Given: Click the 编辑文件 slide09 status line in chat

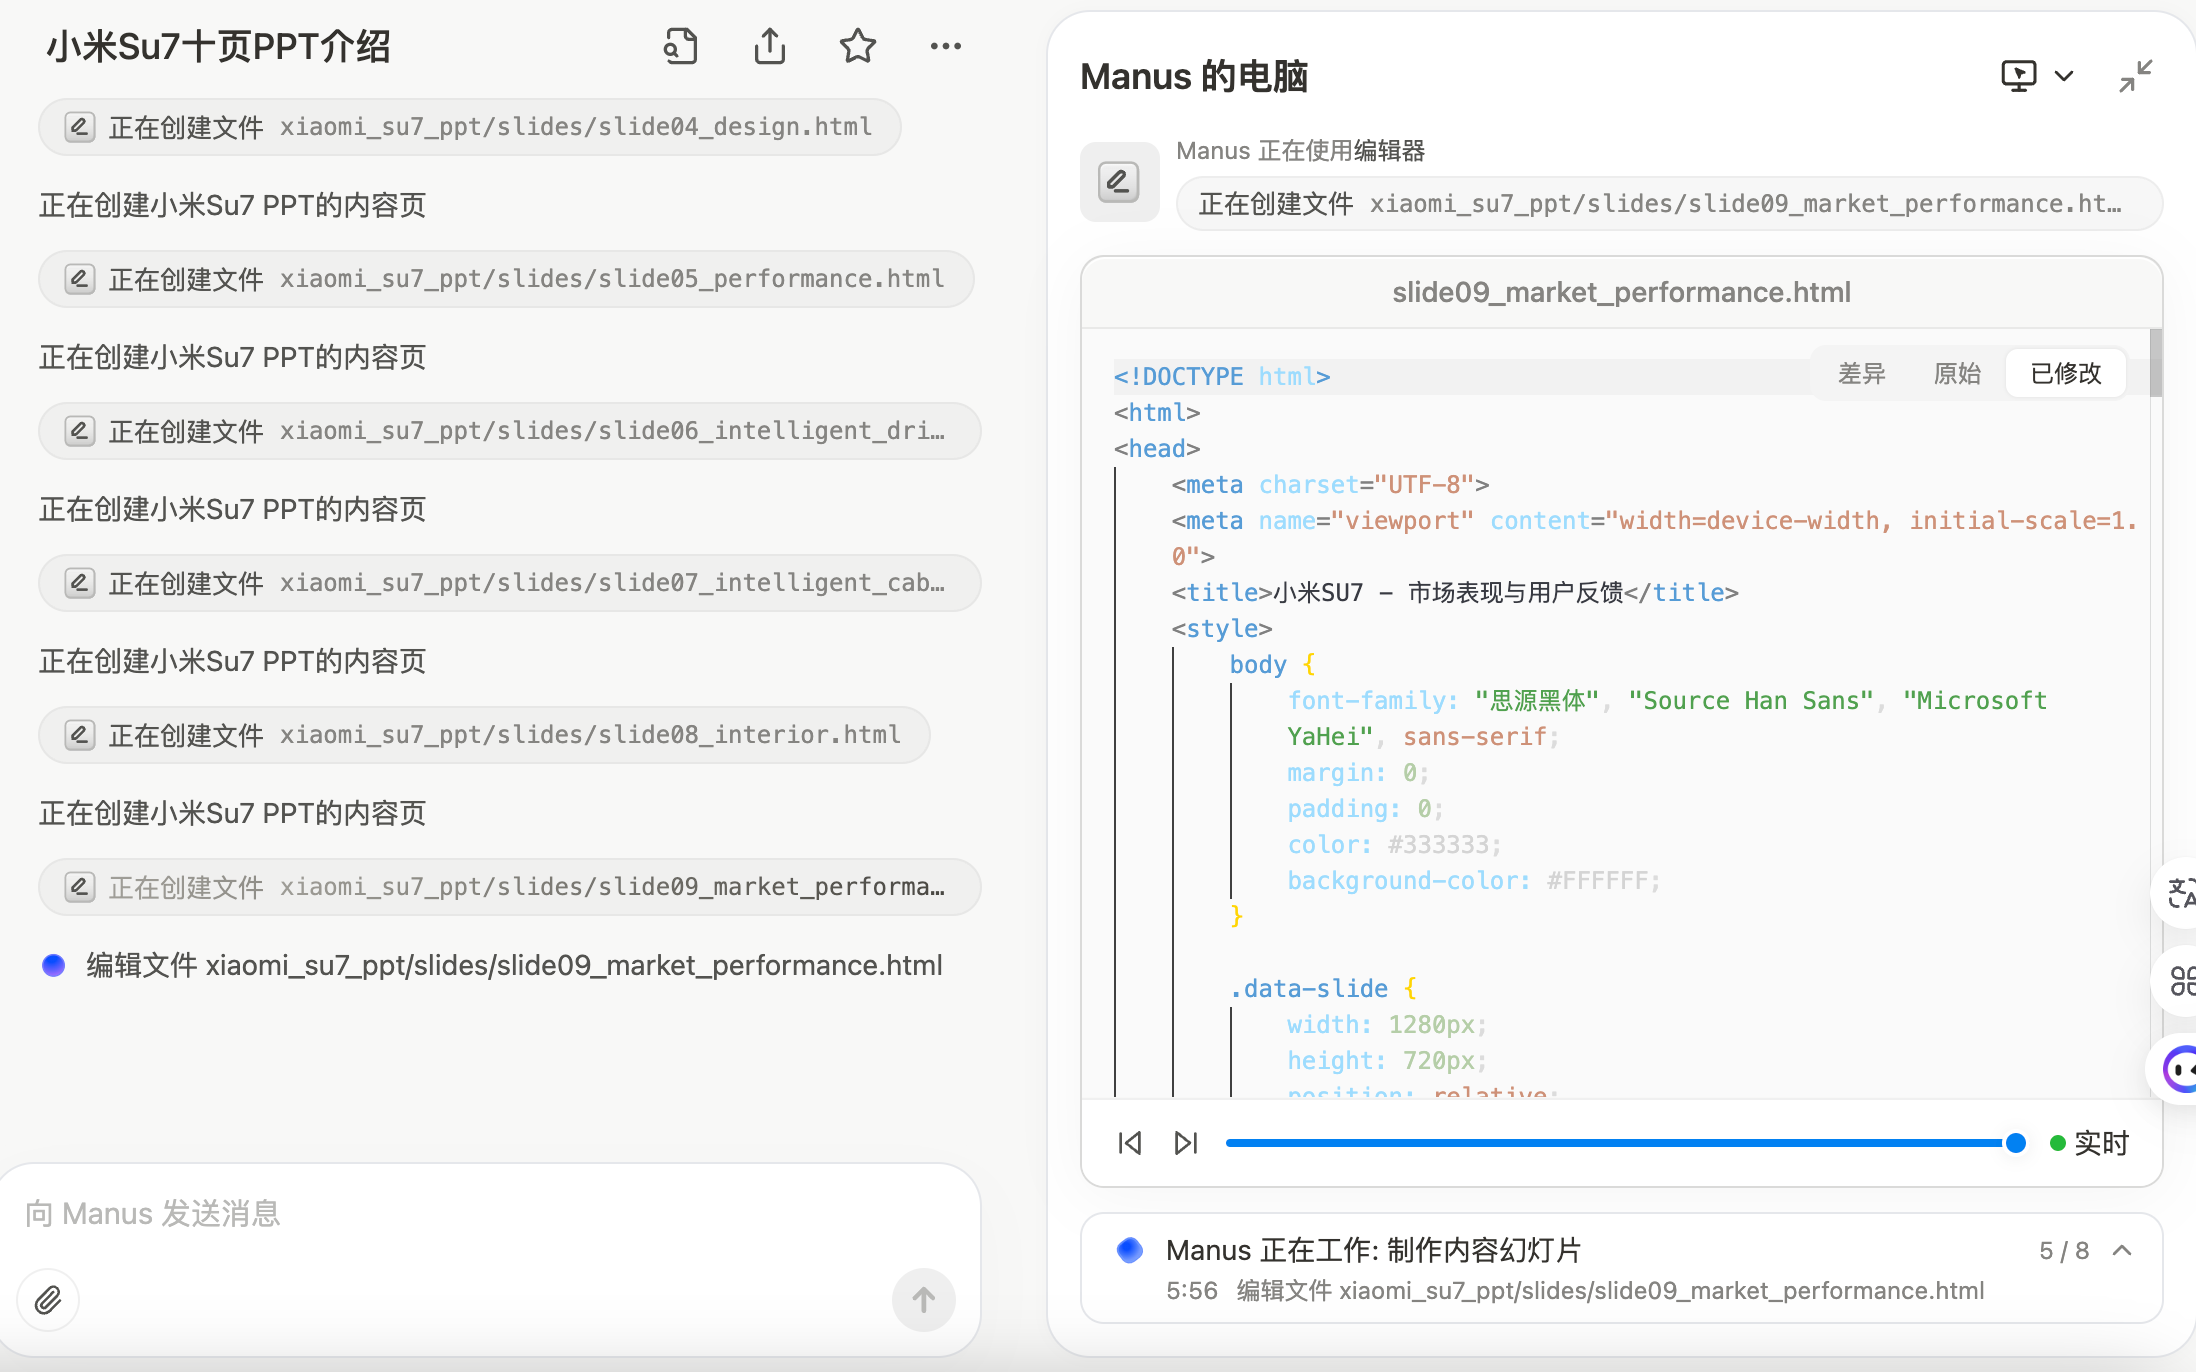Looking at the screenshot, I should 514,965.
